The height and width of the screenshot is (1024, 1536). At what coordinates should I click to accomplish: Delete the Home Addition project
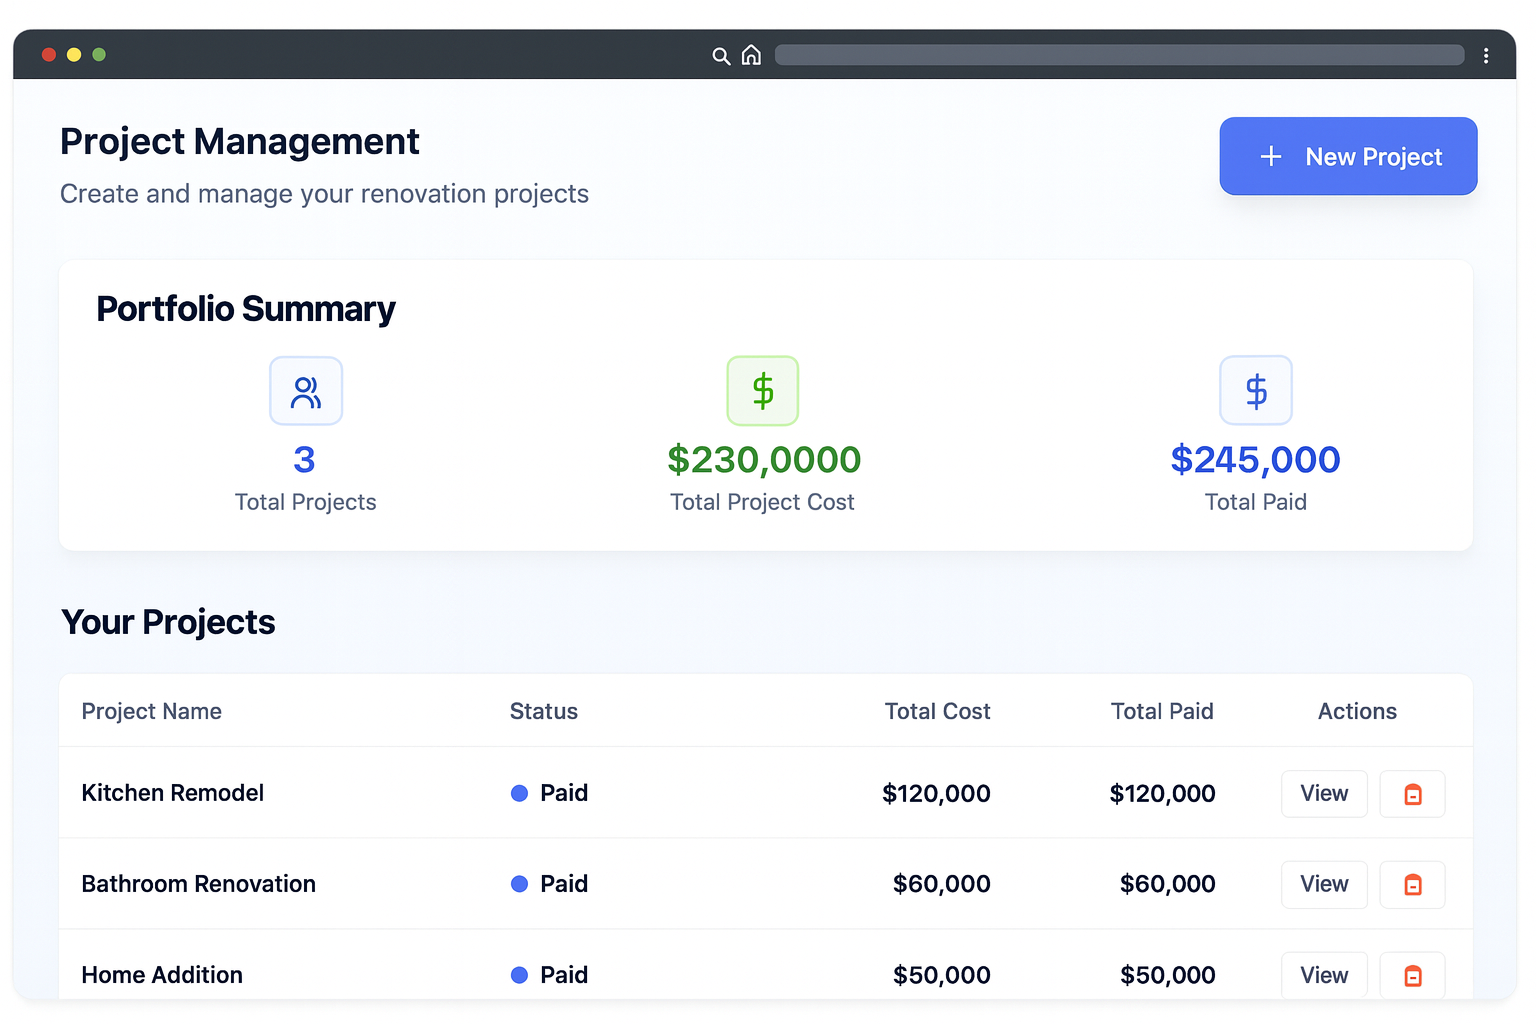(x=1412, y=975)
